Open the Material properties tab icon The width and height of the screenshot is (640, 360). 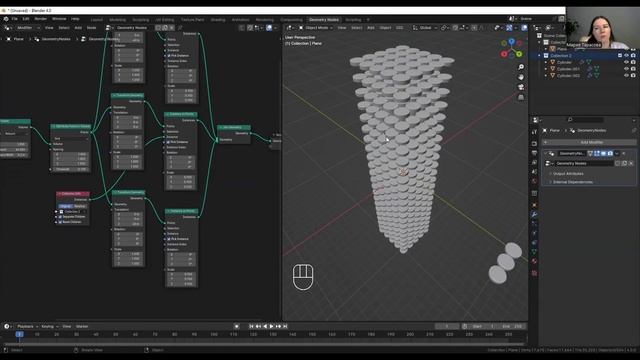(x=534, y=261)
